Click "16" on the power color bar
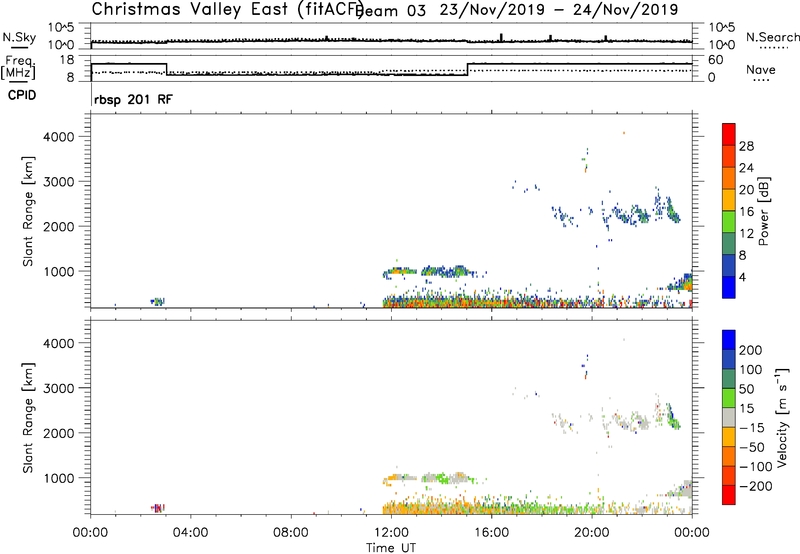 coord(746,212)
